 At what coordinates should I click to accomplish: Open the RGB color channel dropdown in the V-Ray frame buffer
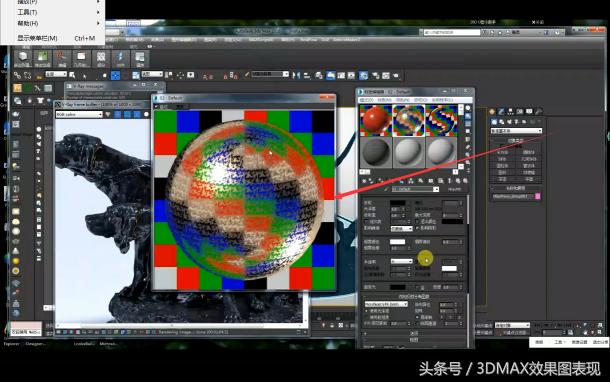pos(79,114)
